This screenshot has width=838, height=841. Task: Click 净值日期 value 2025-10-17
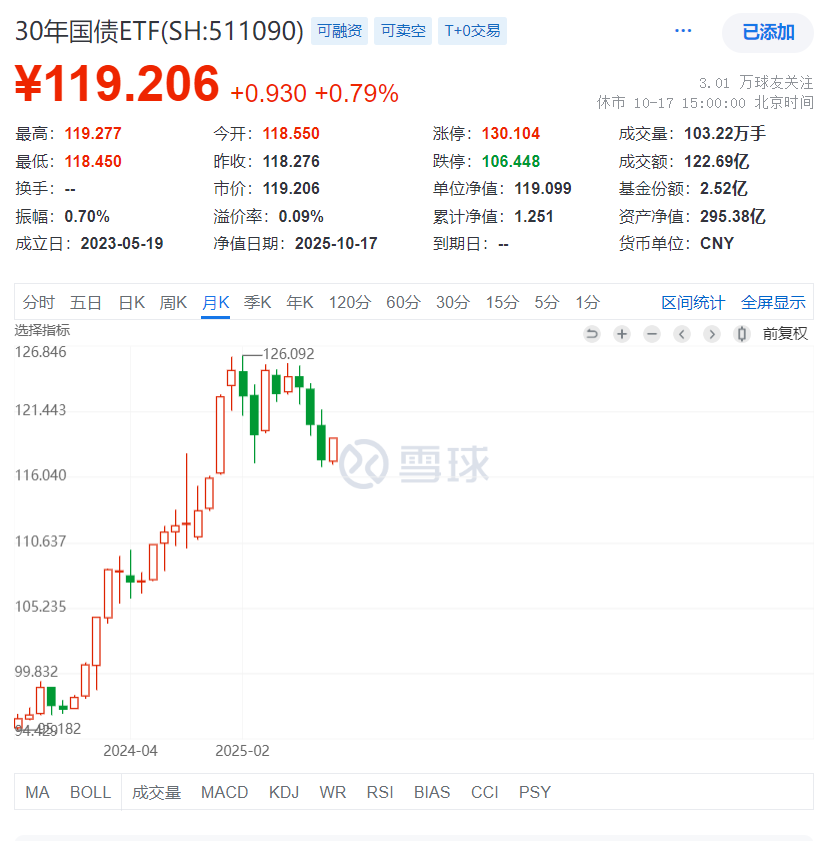336,244
